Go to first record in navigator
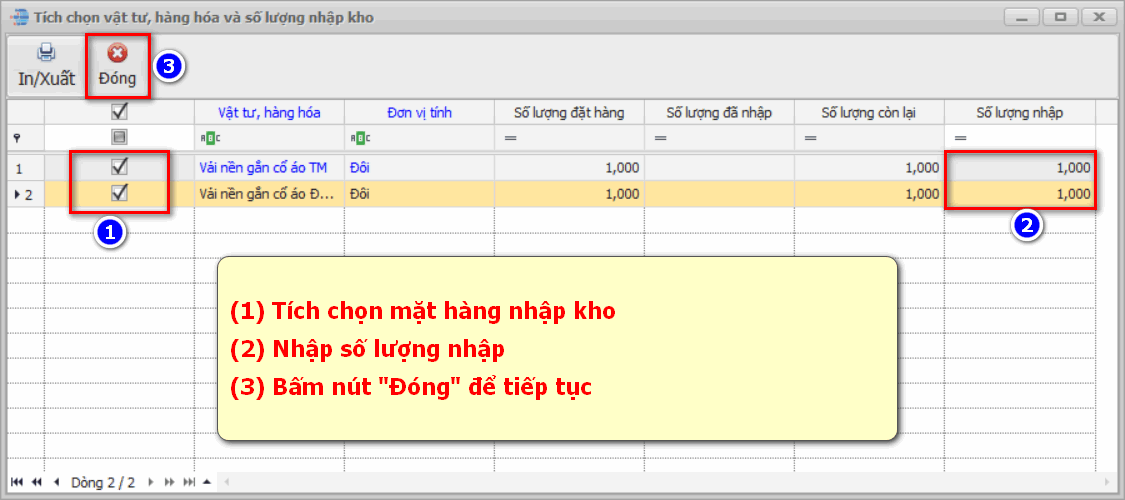Screen dimensions: 1125x500 tap(16, 482)
